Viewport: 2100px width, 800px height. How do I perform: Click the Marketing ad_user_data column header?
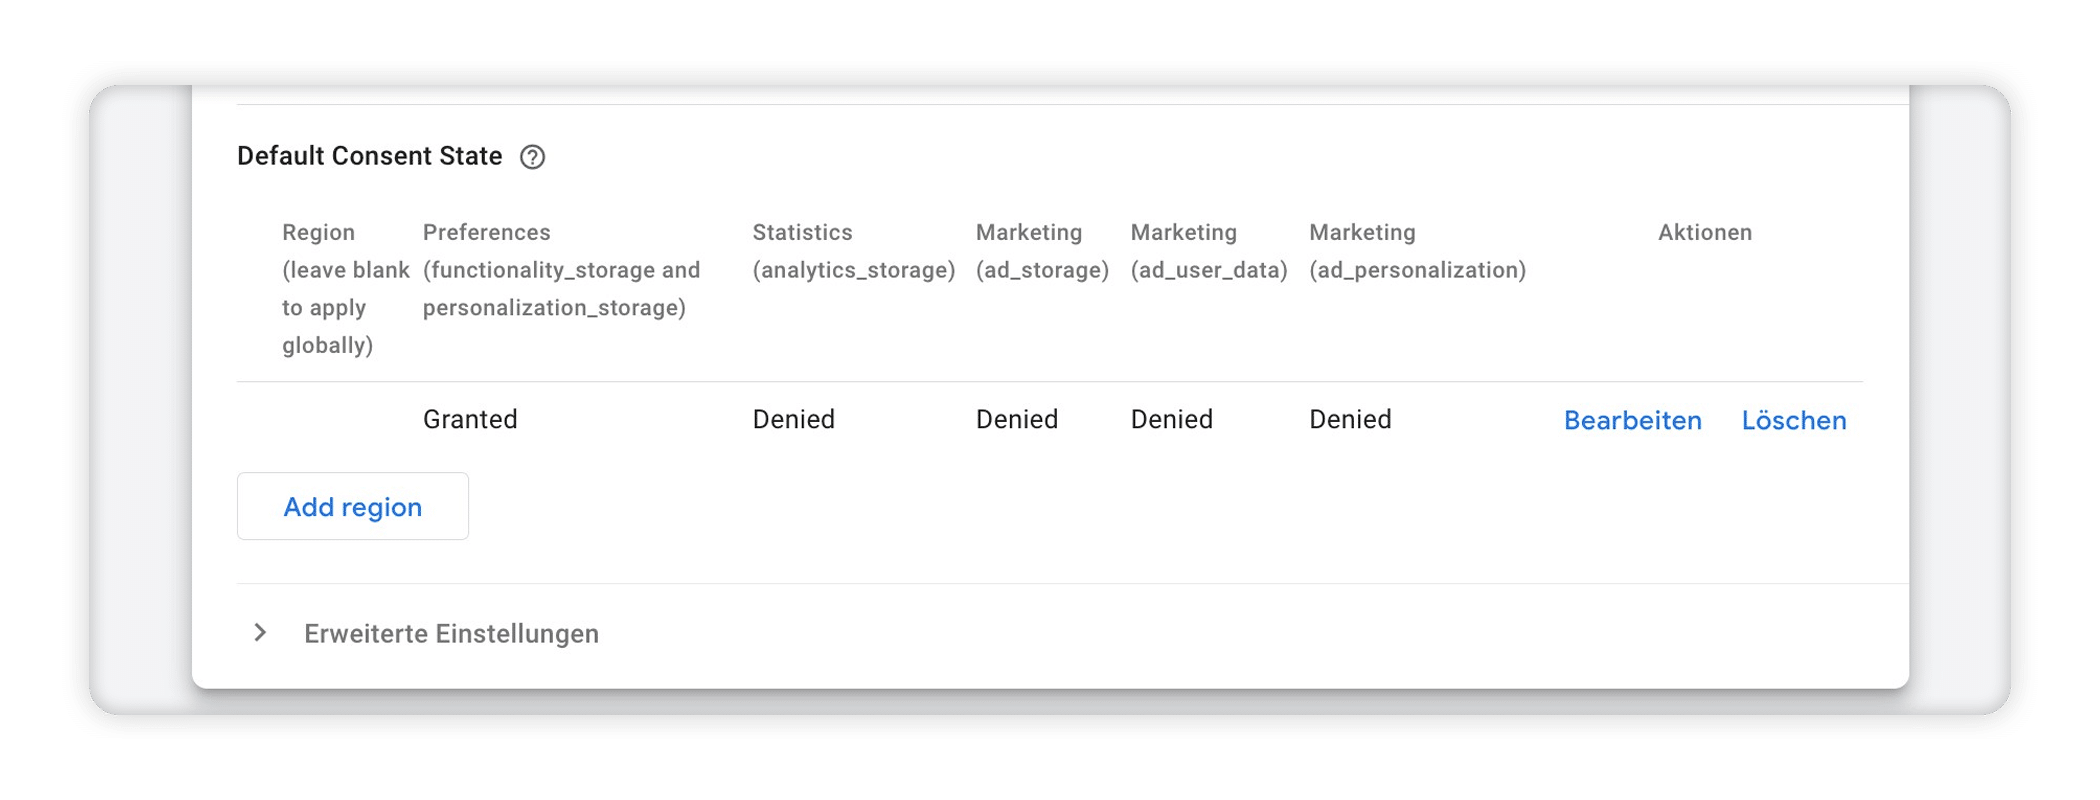pos(1209,251)
